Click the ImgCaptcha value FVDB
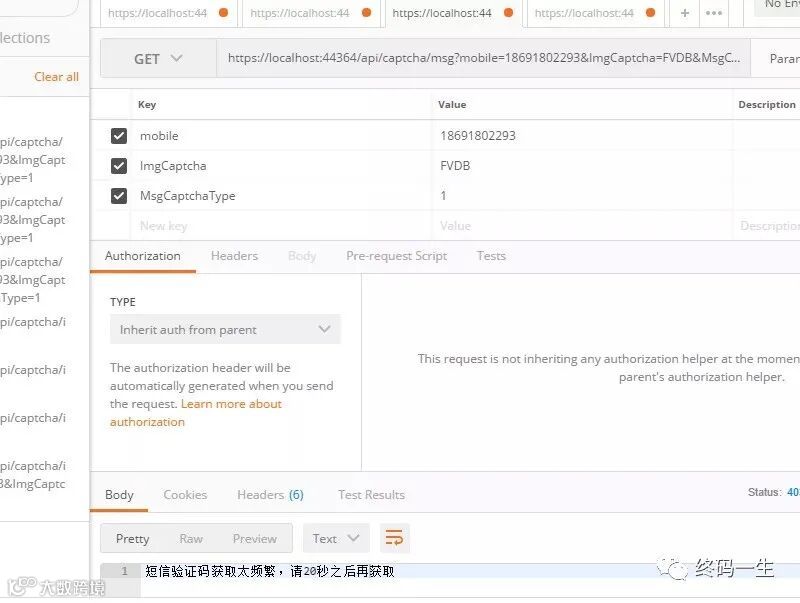Viewport: 800px width, 603px height. tap(455, 166)
